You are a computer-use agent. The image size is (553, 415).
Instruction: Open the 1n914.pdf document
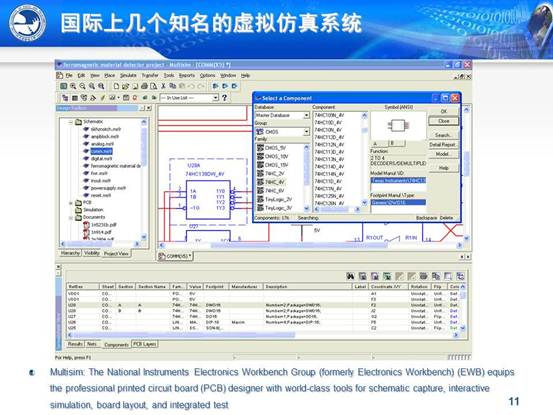97,232
